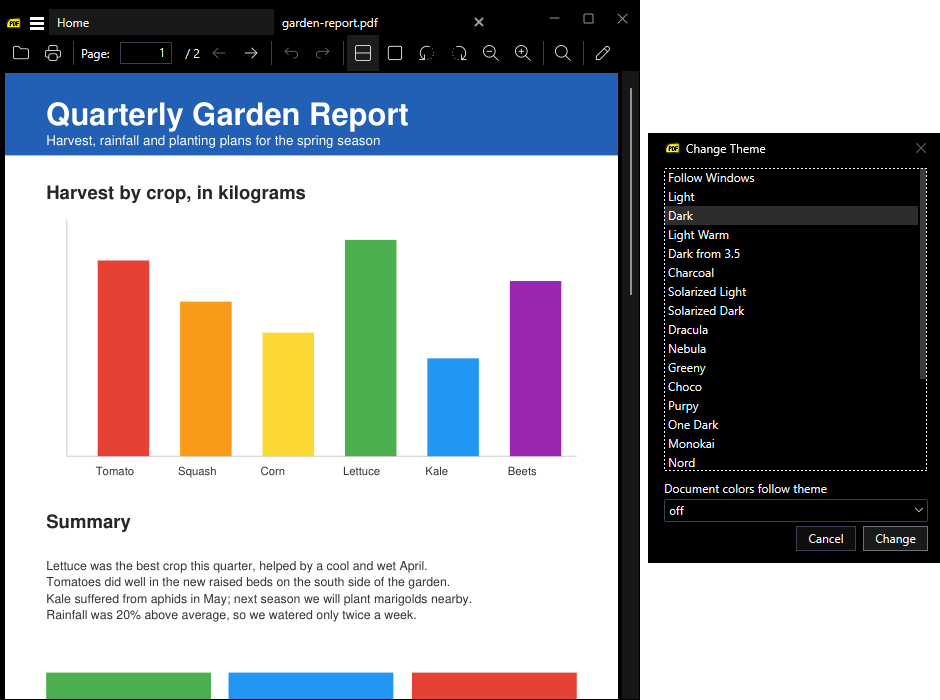
Task: Click the navigate forward (redo) arrow
Action: click(x=323, y=53)
